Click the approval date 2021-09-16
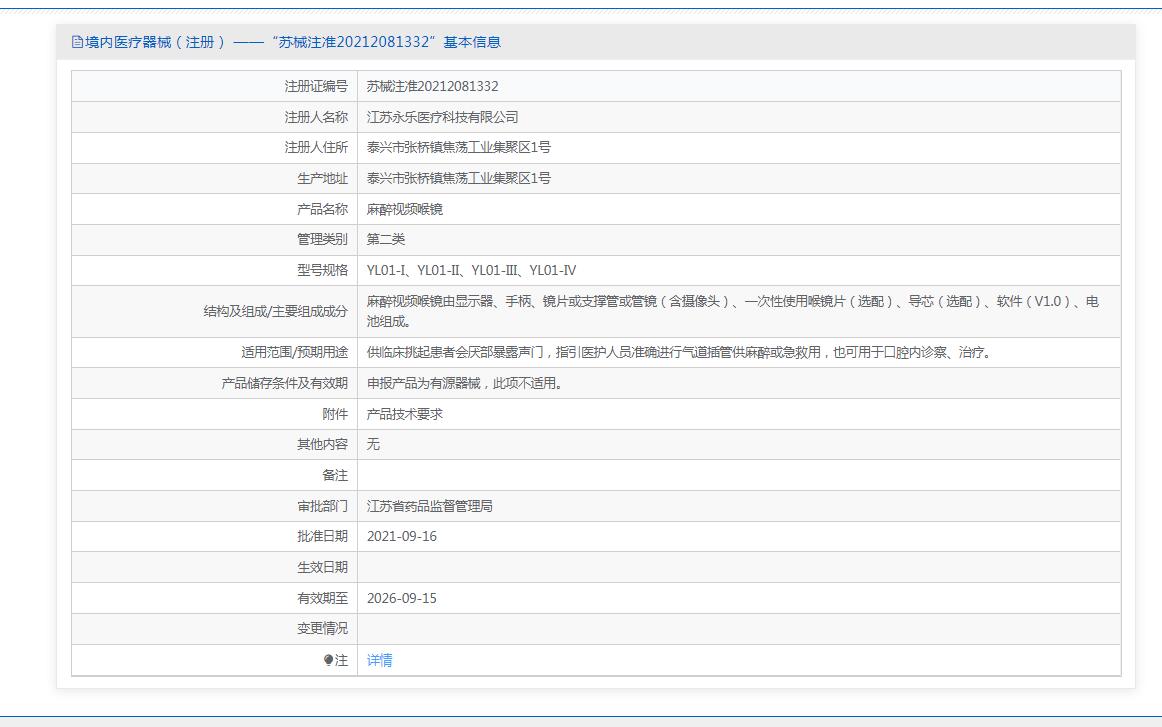1162x727 pixels. (x=401, y=536)
